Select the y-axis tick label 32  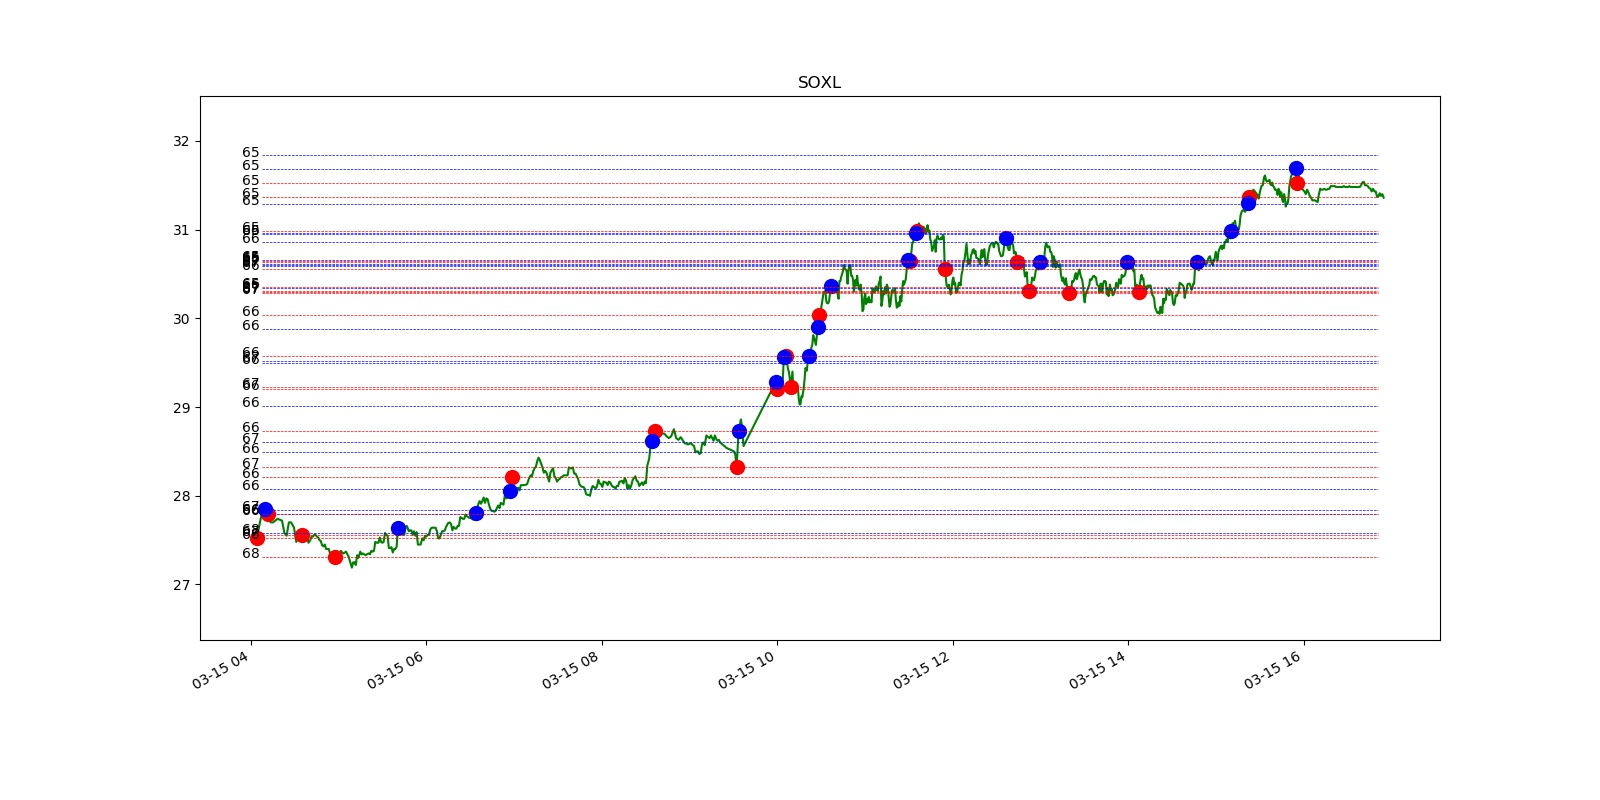tap(181, 141)
